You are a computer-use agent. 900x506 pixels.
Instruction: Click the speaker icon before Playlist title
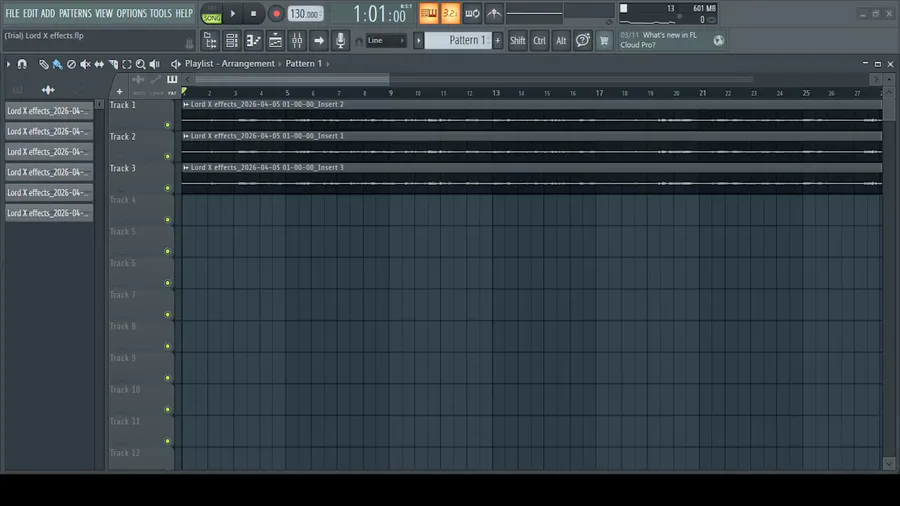pyautogui.click(x=175, y=64)
